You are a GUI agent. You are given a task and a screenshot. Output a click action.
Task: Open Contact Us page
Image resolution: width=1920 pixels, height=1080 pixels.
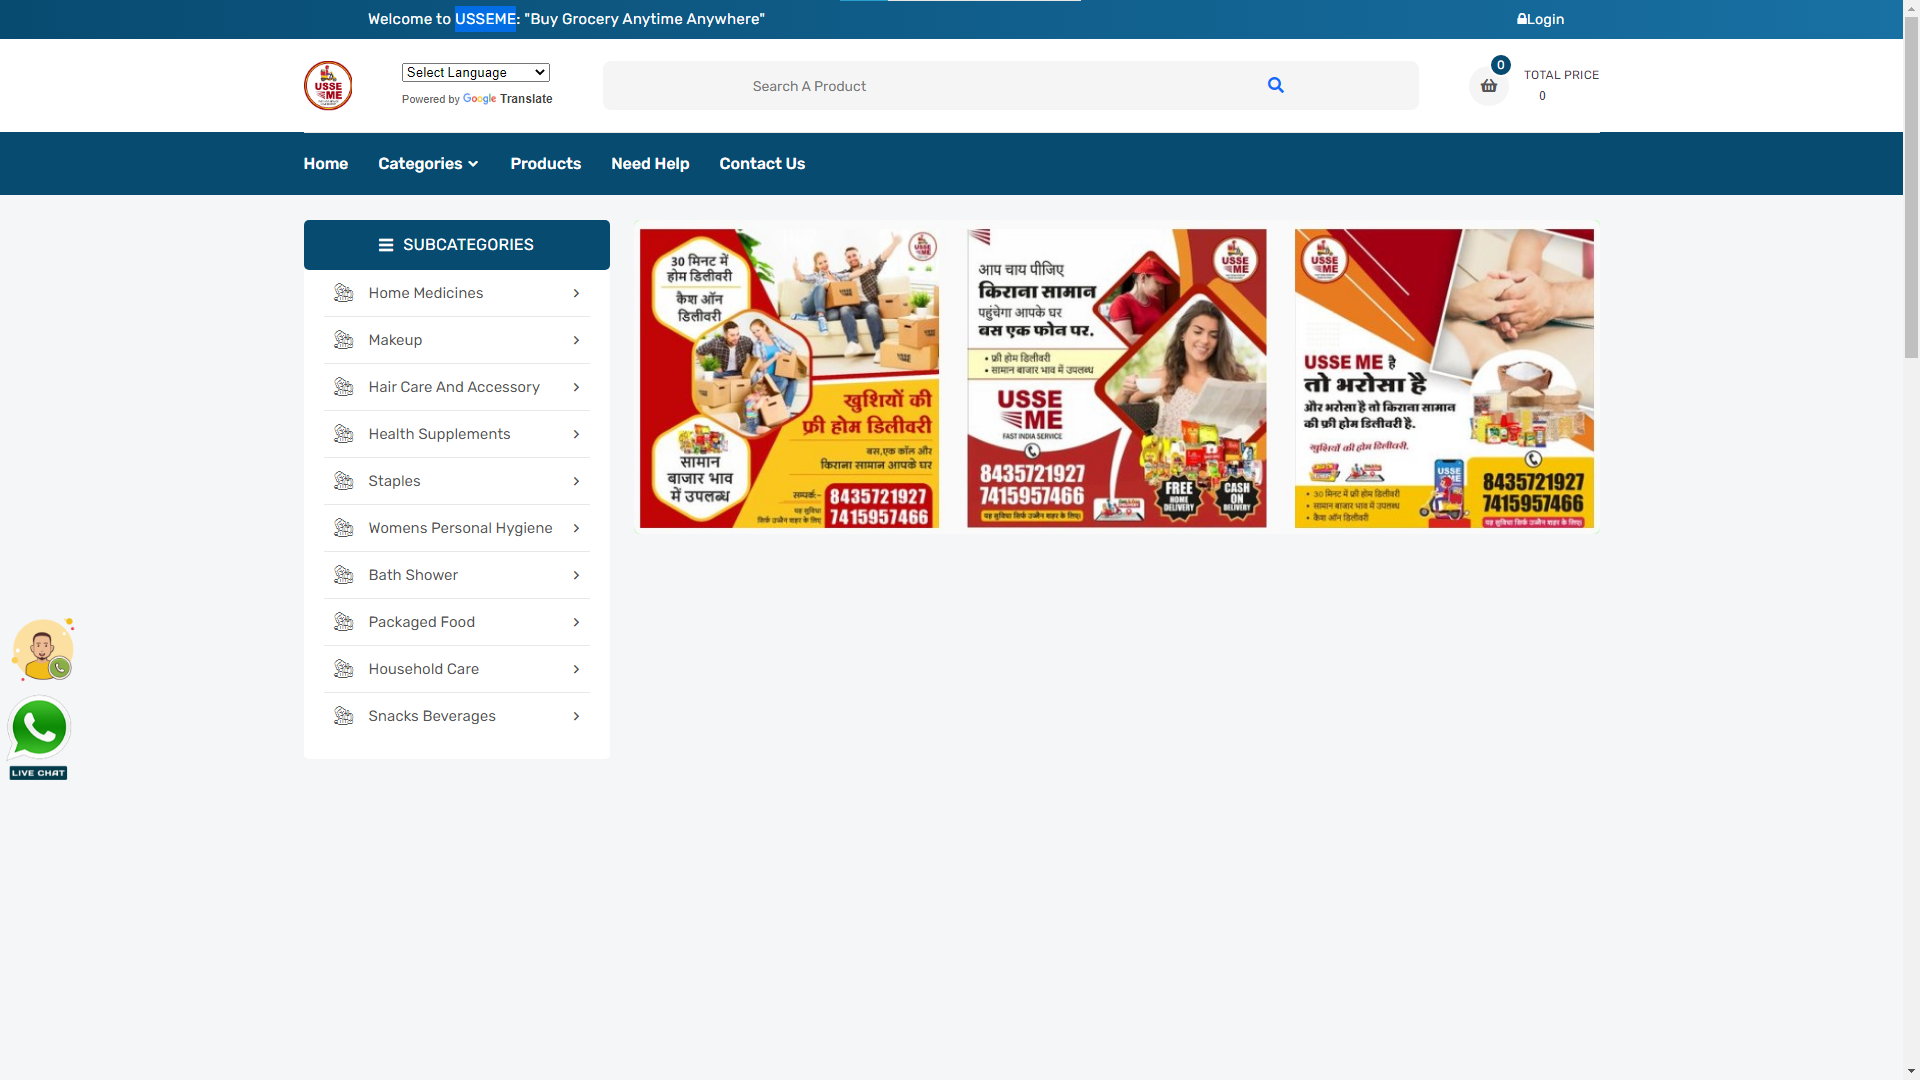tap(762, 164)
